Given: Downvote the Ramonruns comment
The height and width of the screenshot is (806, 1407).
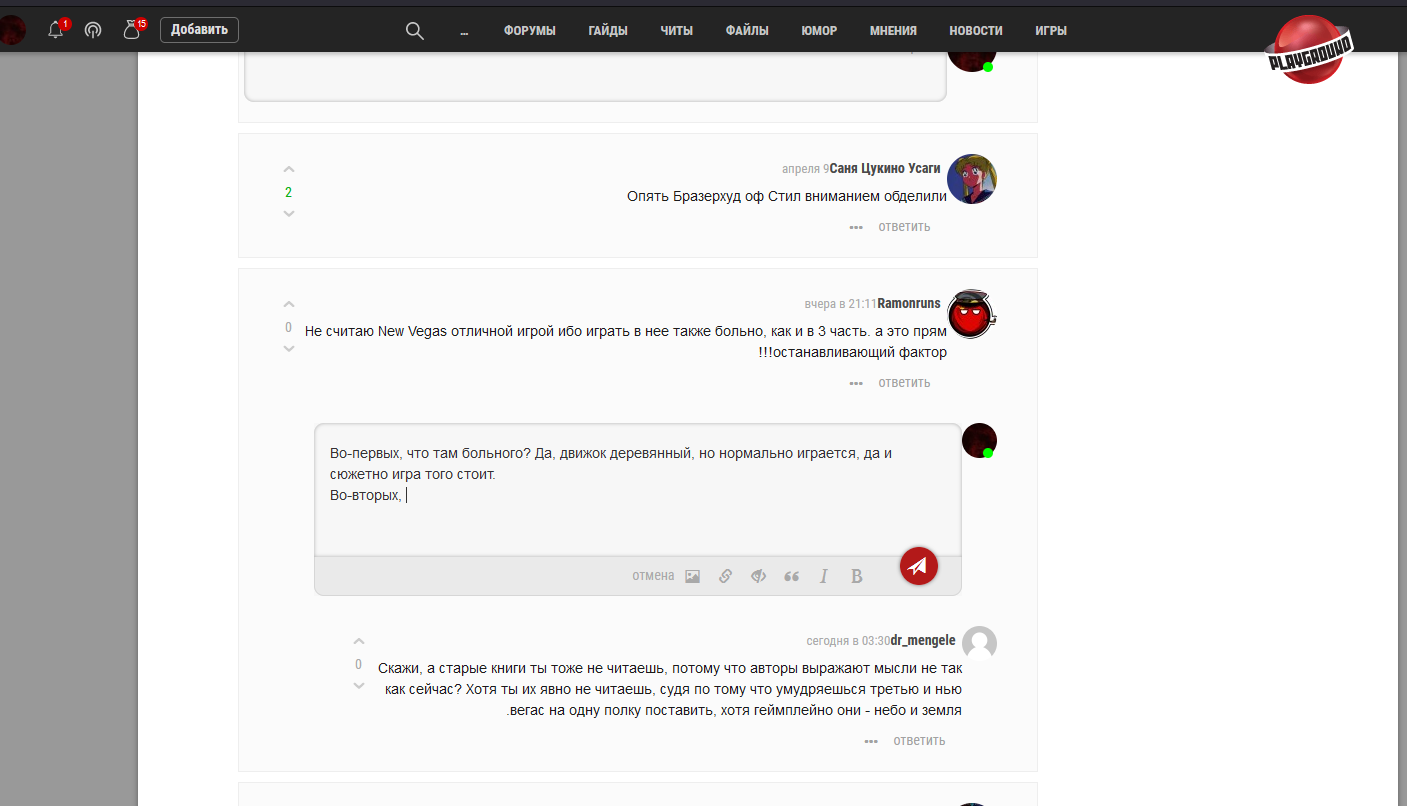Looking at the screenshot, I should (289, 349).
